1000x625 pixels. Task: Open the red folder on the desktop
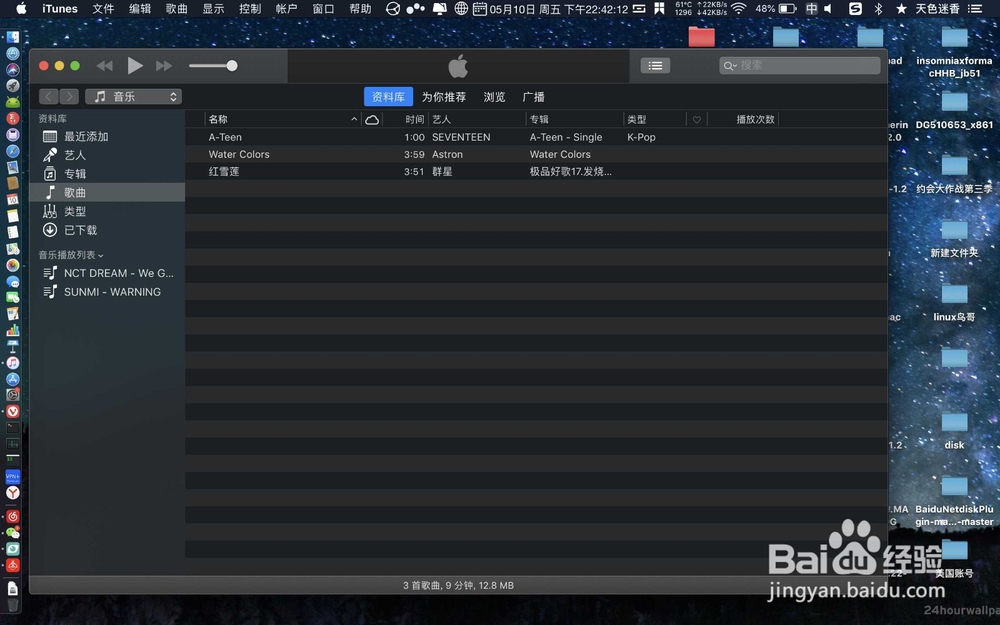(x=702, y=36)
